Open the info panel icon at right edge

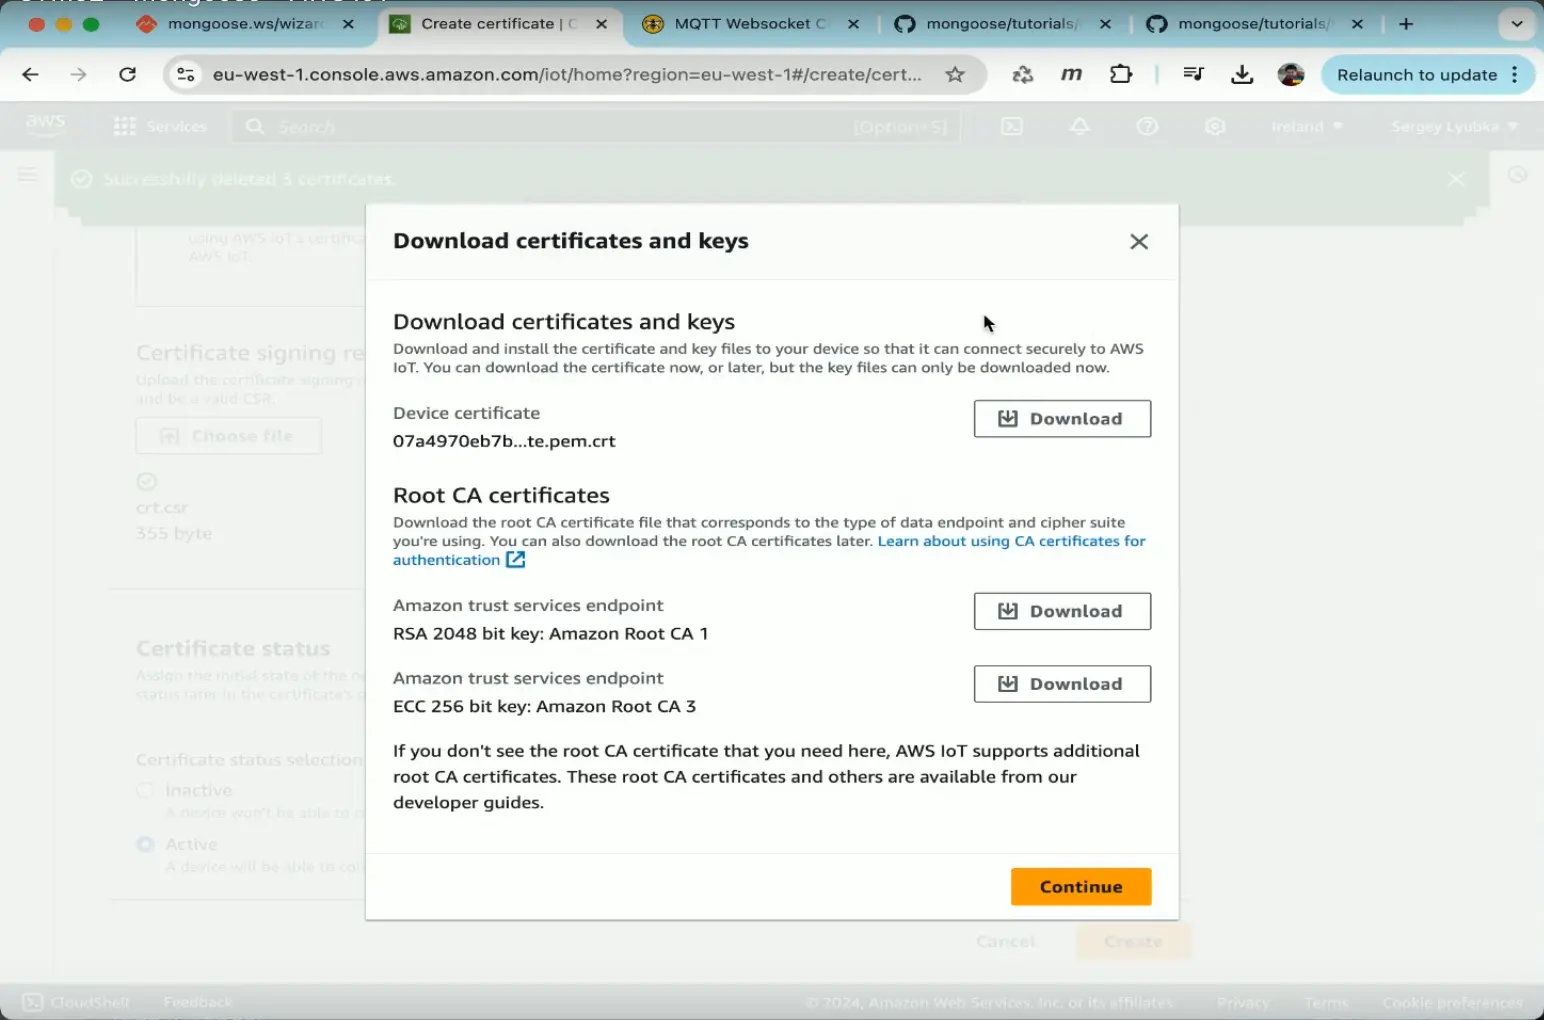(x=1517, y=175)
